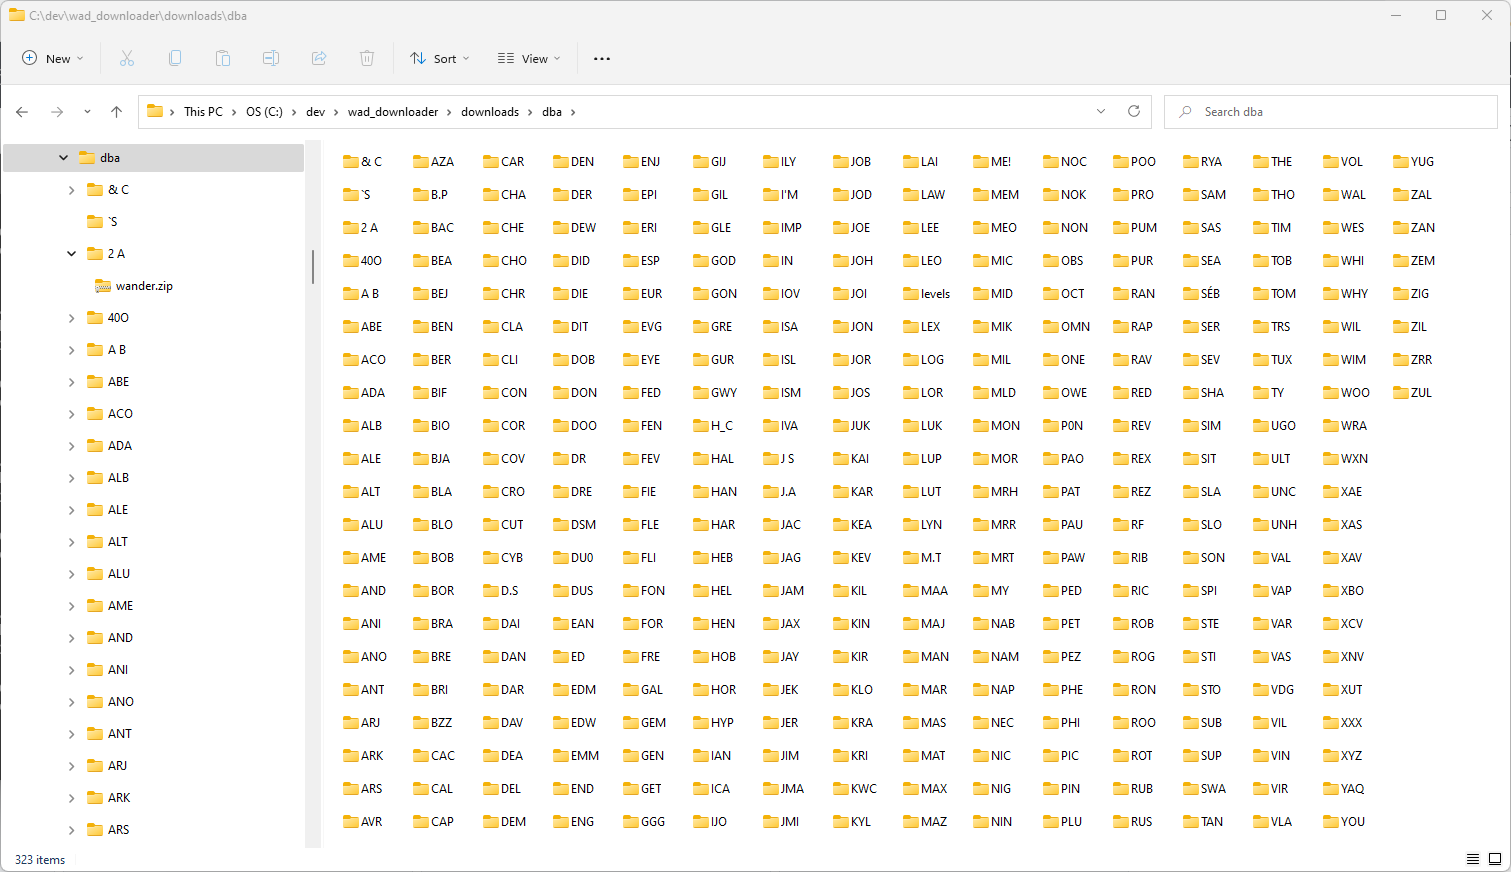1511x872 pixels.
Task: Select the BZZ folder
Action: tap(433, 723)
